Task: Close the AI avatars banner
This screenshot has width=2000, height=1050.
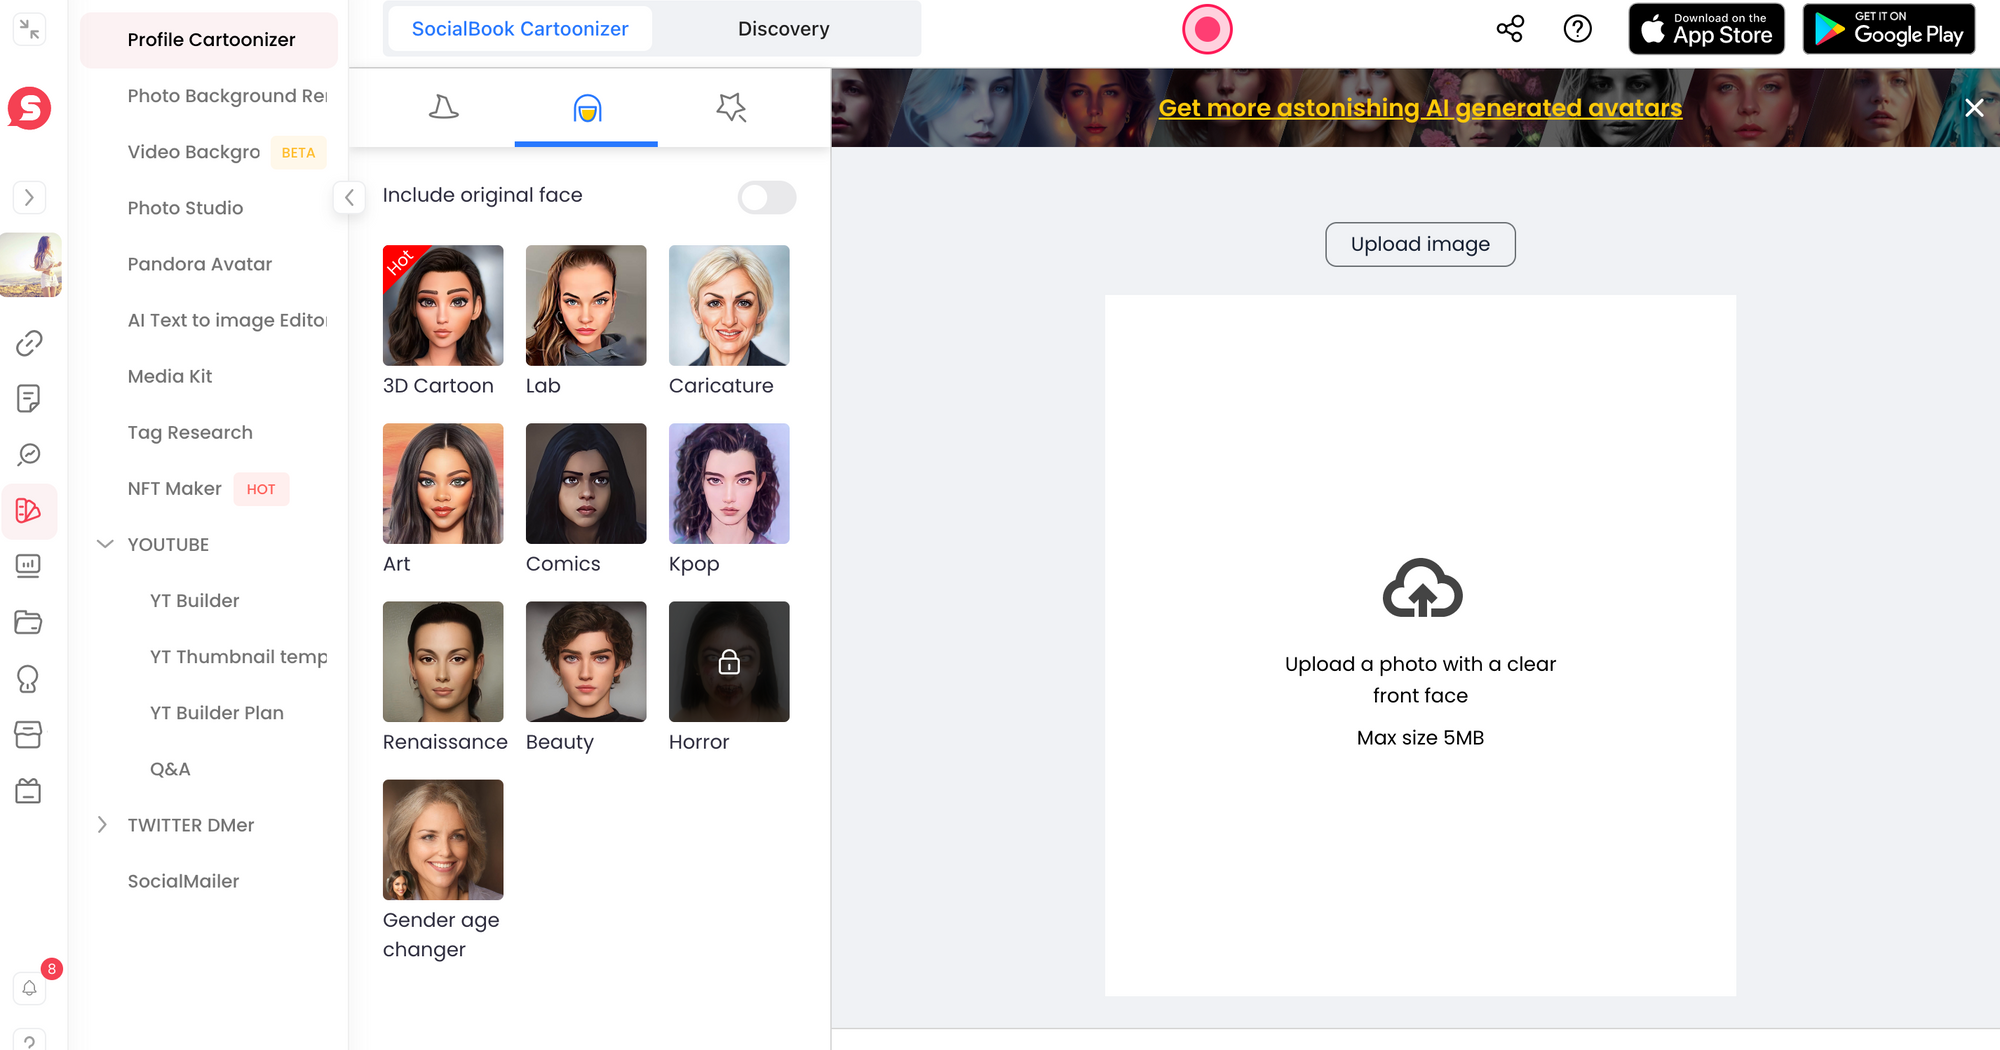Action: tap(1974, 108)
